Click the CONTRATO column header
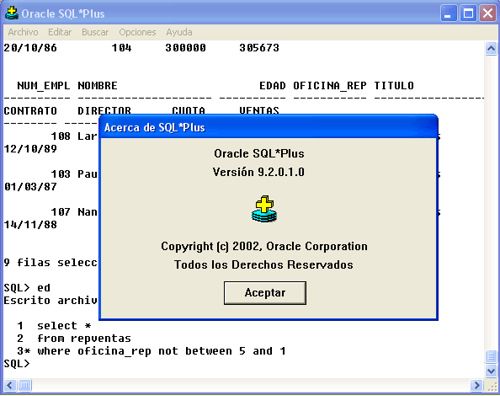Image resolution: width=500 pixels, height=396 pixels. coord(30,111)
